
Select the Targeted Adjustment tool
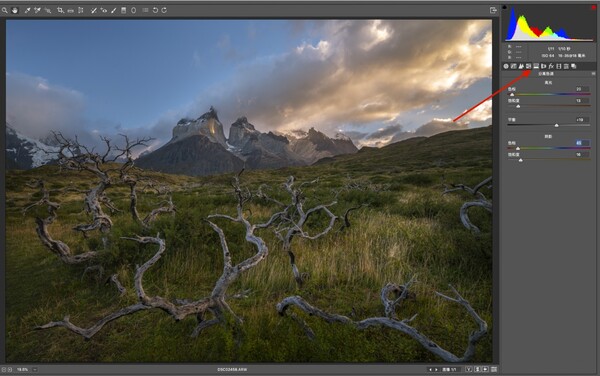[47, 10]
